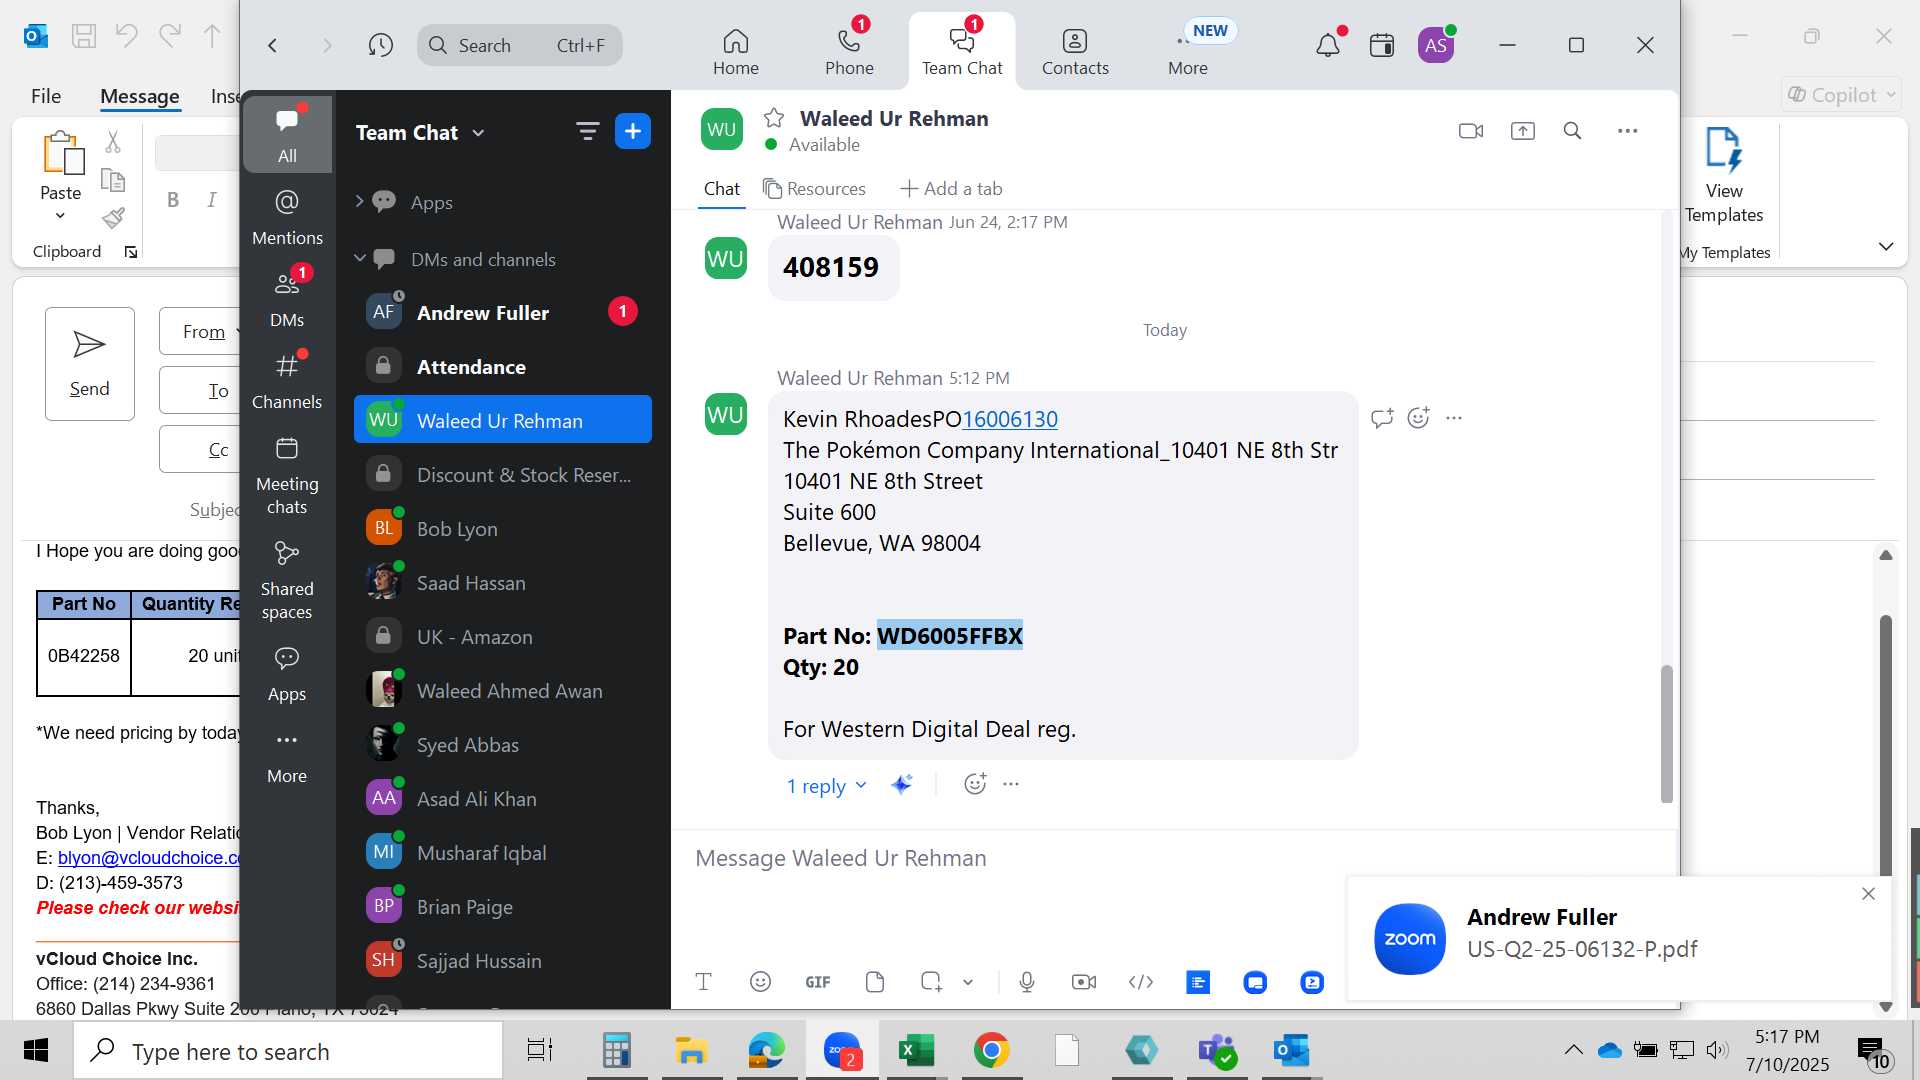The width and height of the screenshot is (1920, 1080).
Task: Open the Musharaf Iqbal chat
Action: (503, 852)
